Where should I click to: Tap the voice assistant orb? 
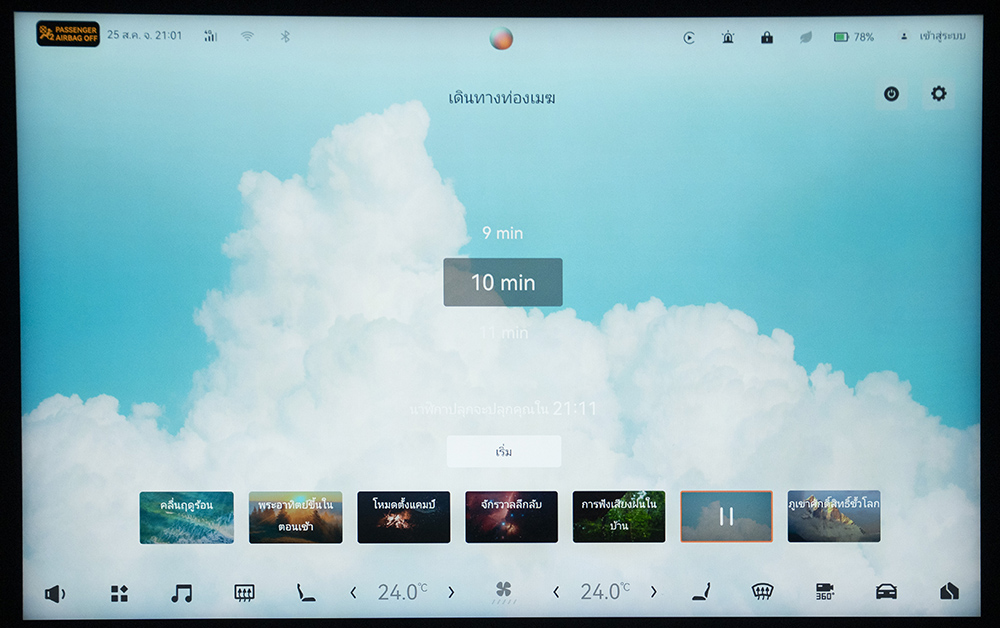click(501, 38)
